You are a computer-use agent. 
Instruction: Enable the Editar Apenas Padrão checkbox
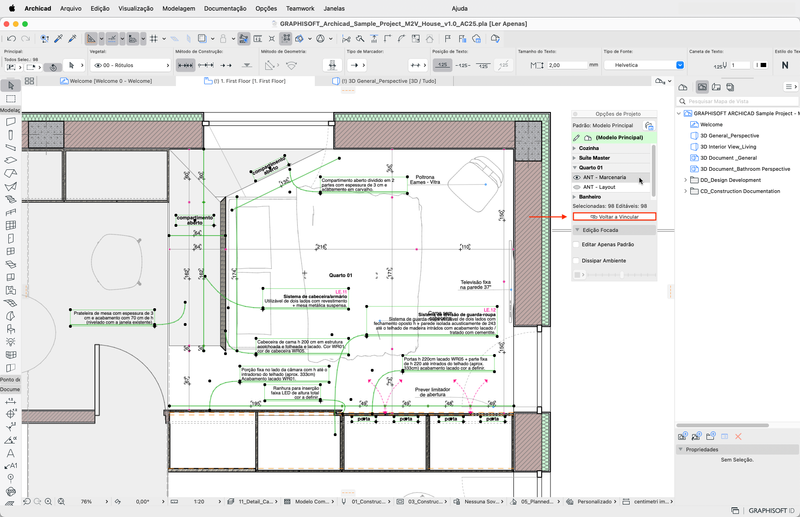(x=577, y=244)
